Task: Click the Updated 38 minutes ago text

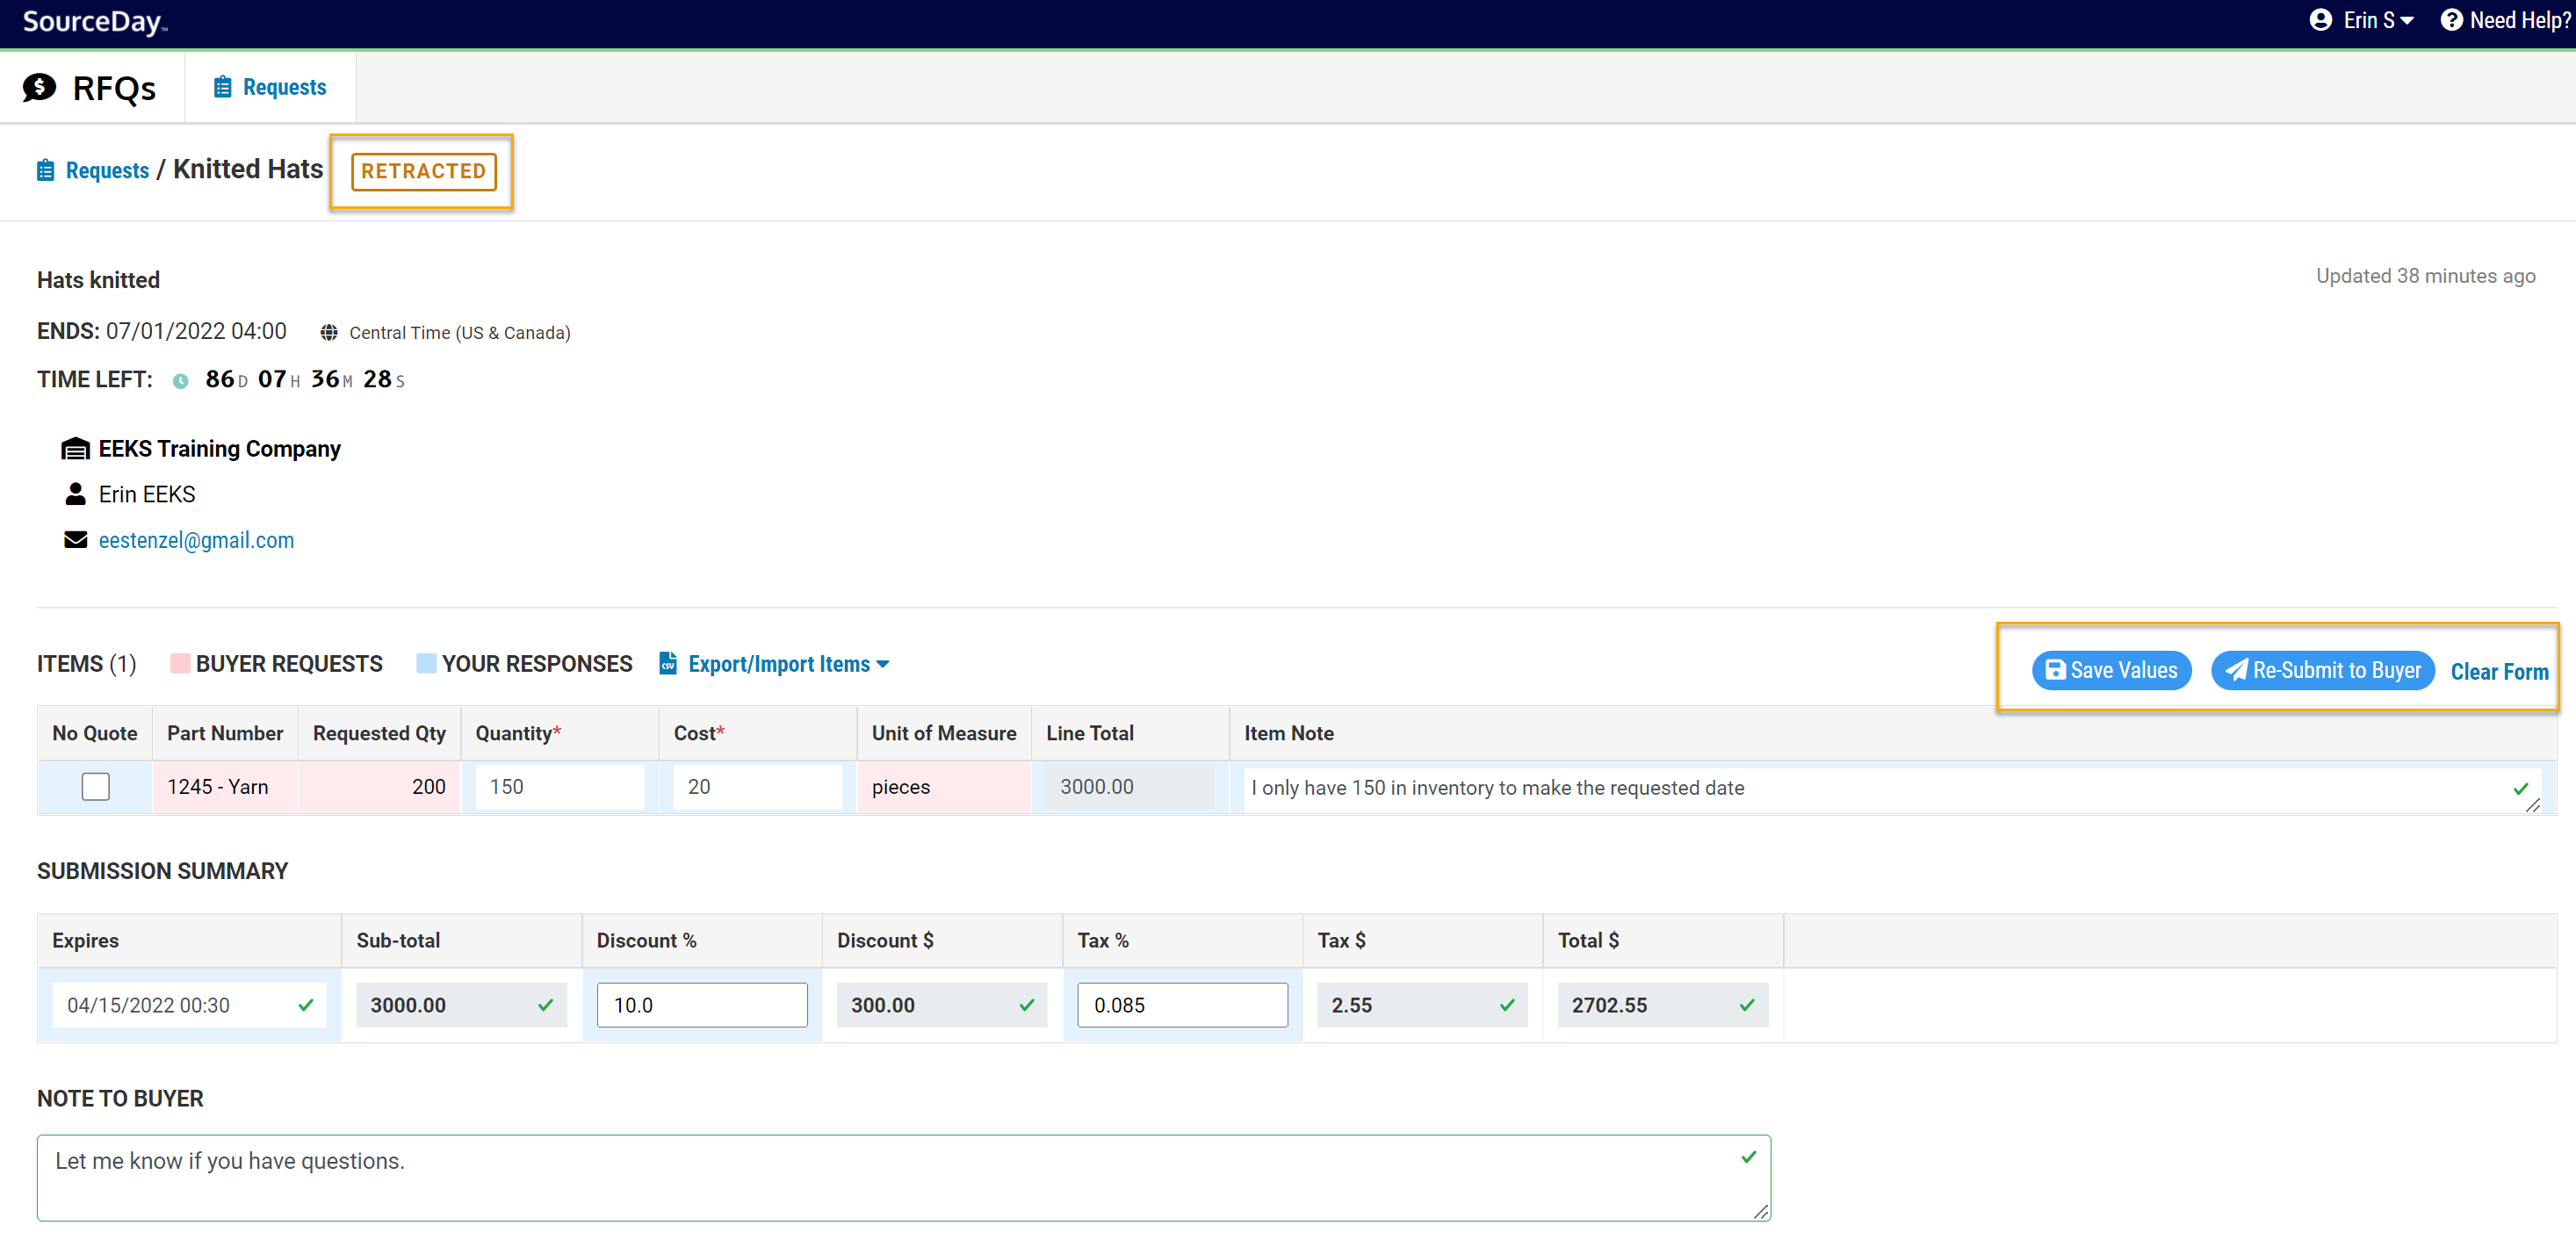Action: 2425,276
